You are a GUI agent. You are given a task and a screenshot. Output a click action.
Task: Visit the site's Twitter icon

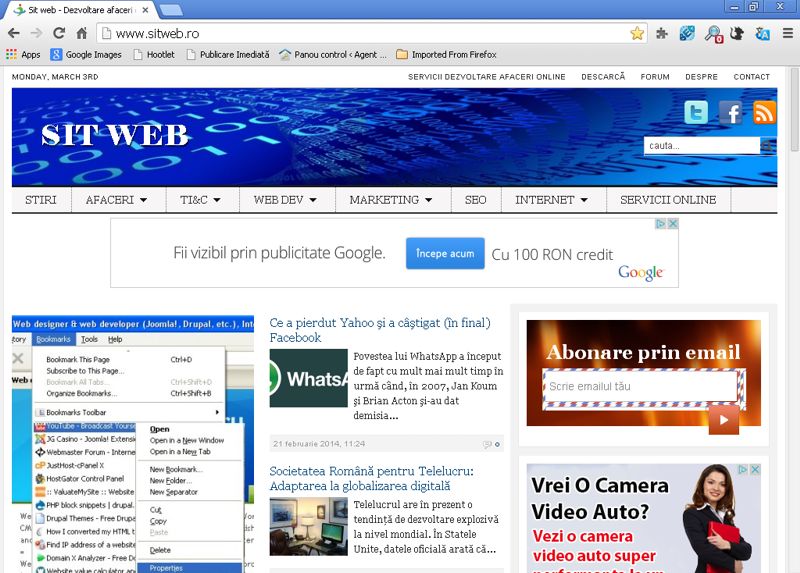point(696,112)
